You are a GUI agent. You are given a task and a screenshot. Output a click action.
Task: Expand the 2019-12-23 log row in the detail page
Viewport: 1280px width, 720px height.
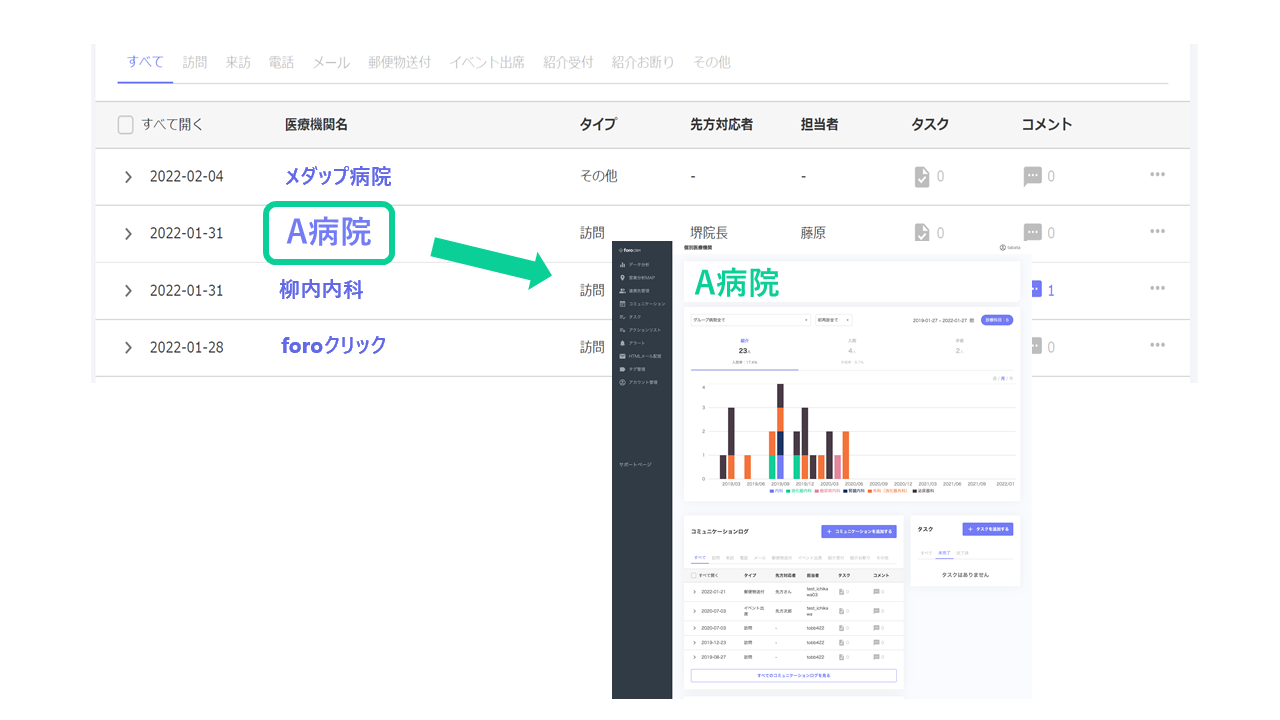coord(695,643)
